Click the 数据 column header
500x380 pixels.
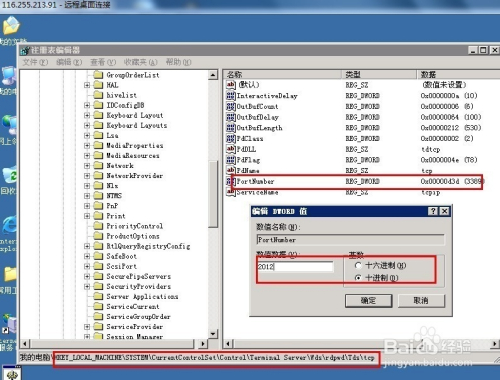tap(458, 74)
